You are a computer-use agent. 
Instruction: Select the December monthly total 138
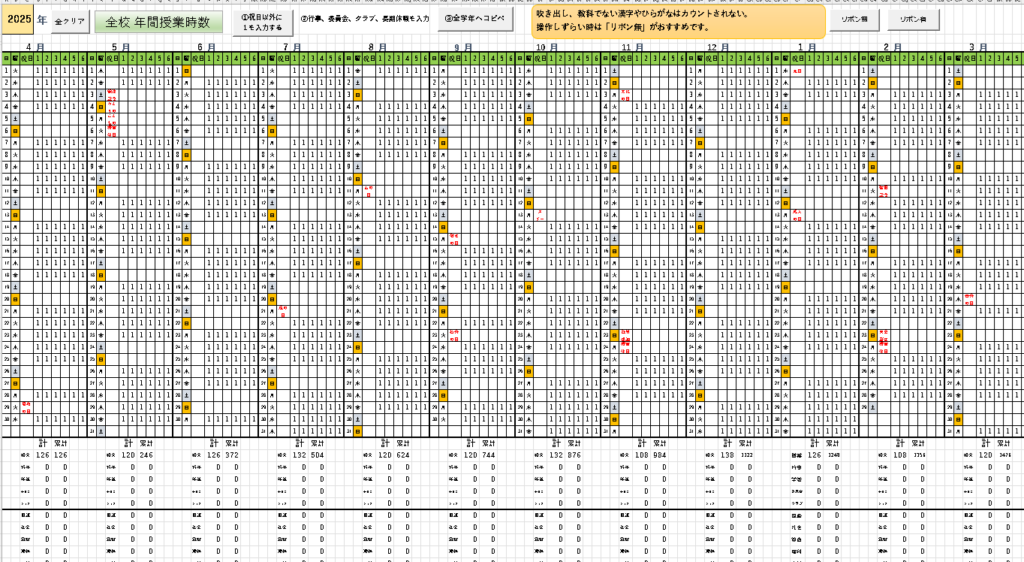tap(728, 455)
